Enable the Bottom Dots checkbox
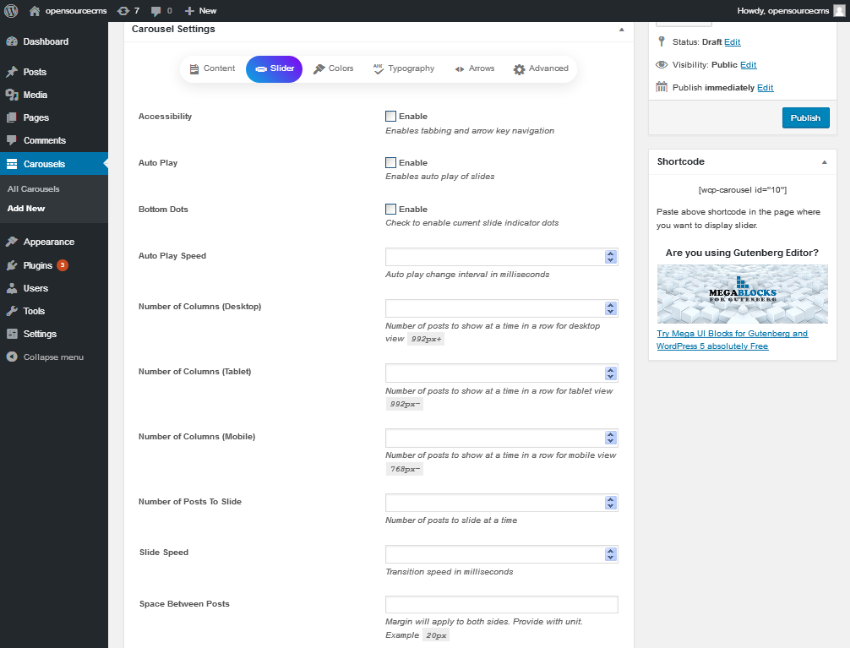The height and width of the screenshot is (648, 850). coord(390,209)
